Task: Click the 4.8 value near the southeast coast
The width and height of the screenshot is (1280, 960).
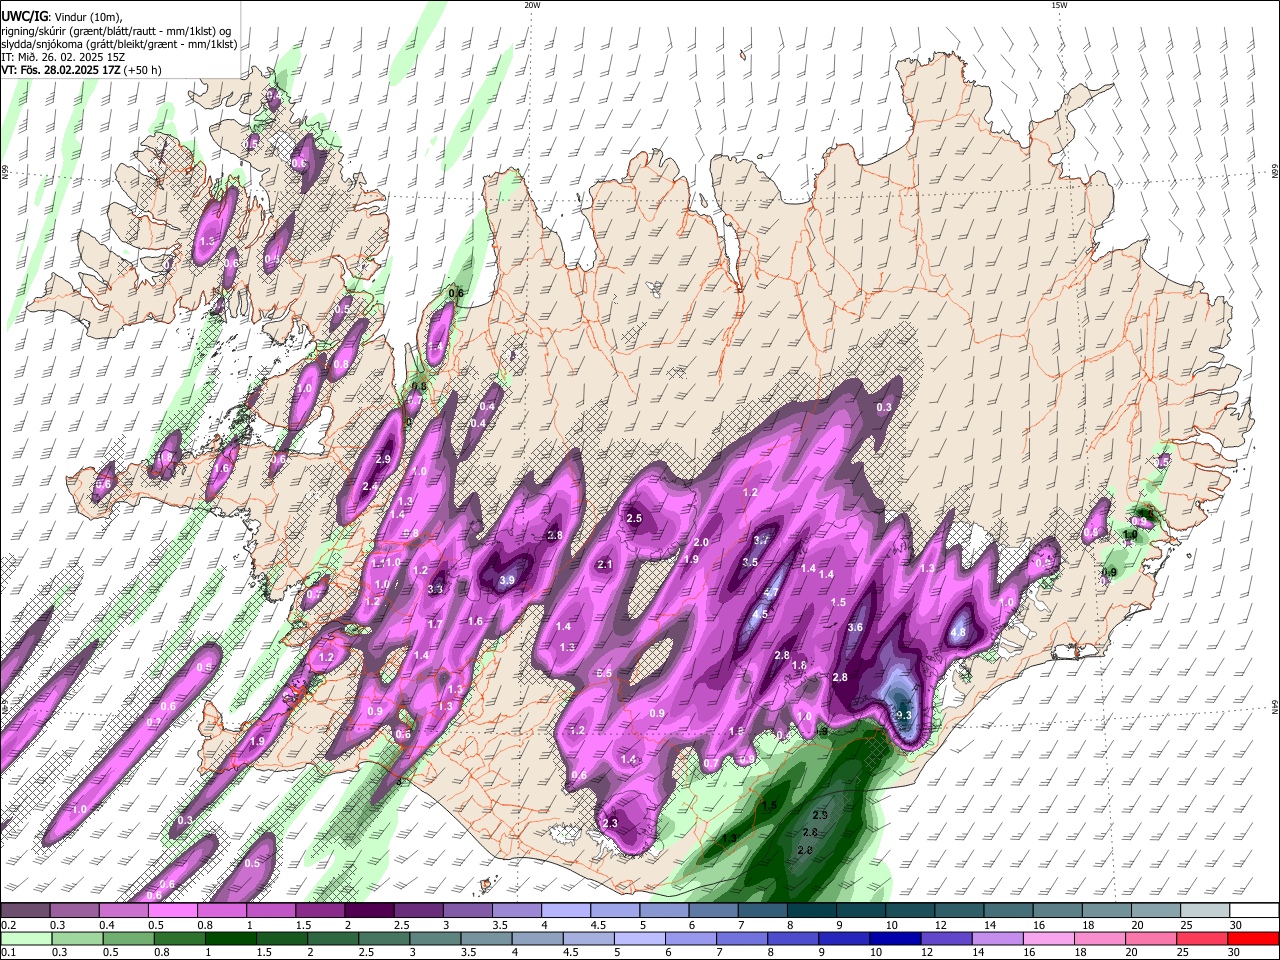Action: click(x=958, y=632)
